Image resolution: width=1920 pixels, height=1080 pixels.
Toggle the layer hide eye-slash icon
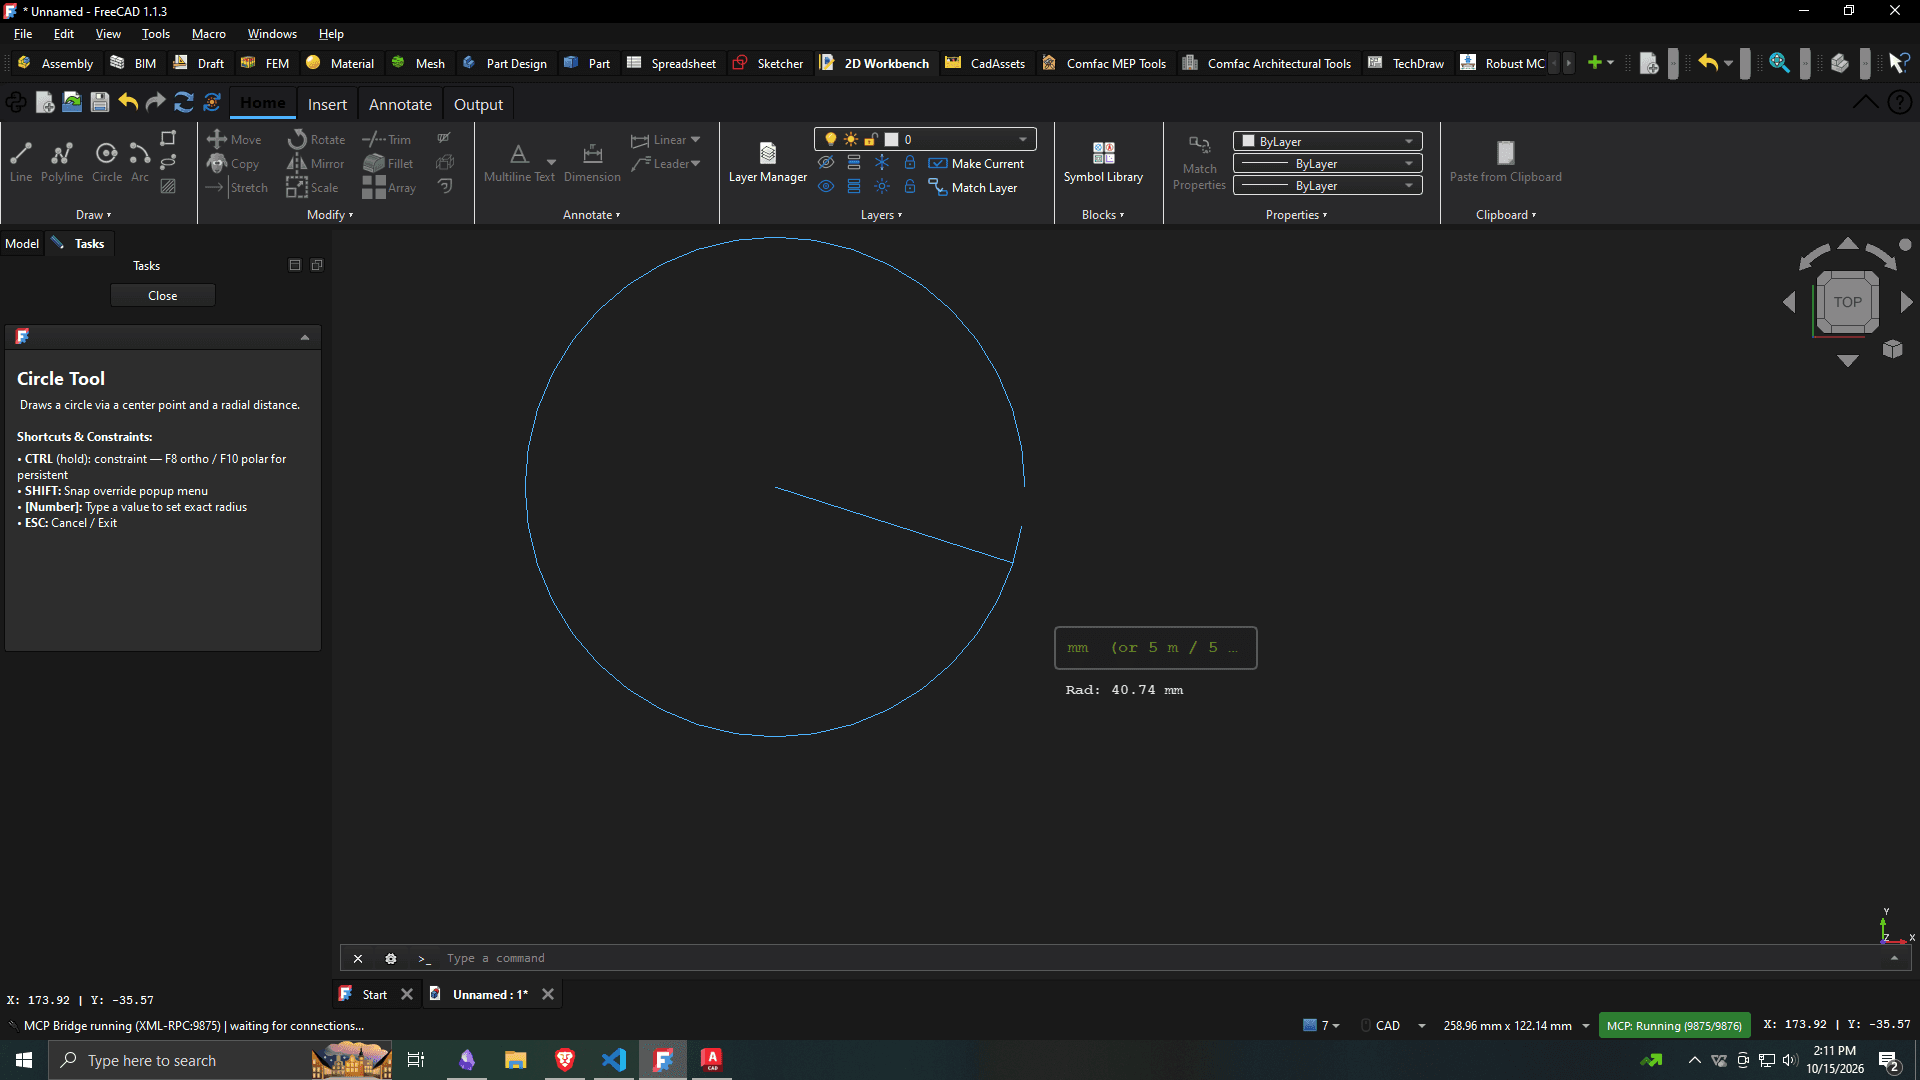tap(826, 162)
